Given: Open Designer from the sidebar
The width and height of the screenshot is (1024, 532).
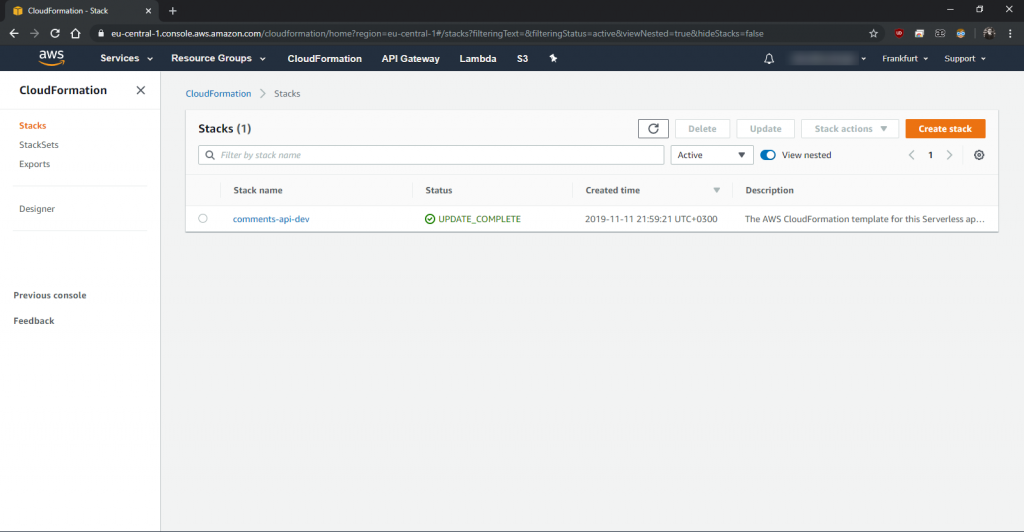Looking at the screenshot, I should pos(37,209).
